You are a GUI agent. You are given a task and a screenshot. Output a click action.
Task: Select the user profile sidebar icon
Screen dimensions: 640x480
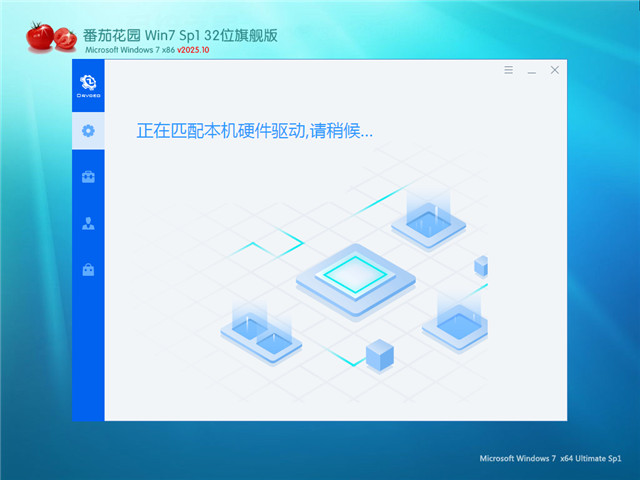(88, 223)
